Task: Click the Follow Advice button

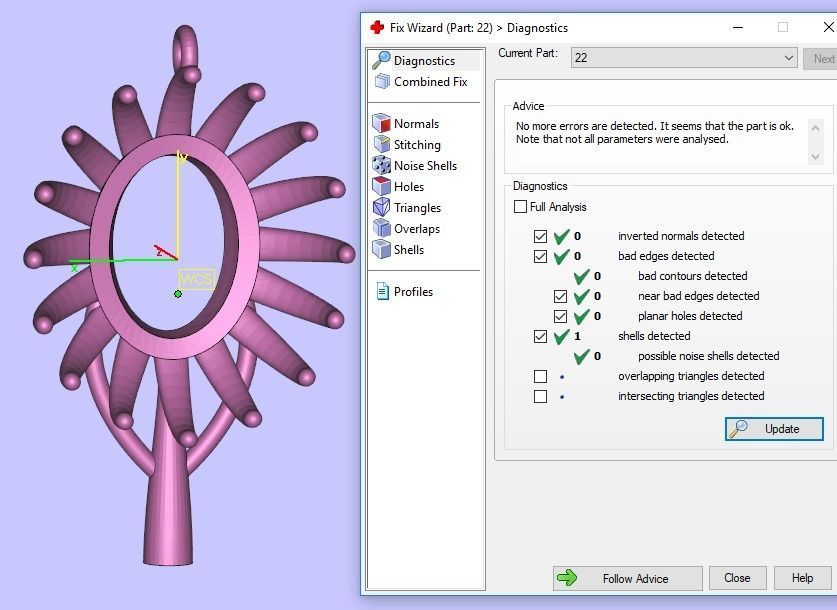Action: coord(627,578)
